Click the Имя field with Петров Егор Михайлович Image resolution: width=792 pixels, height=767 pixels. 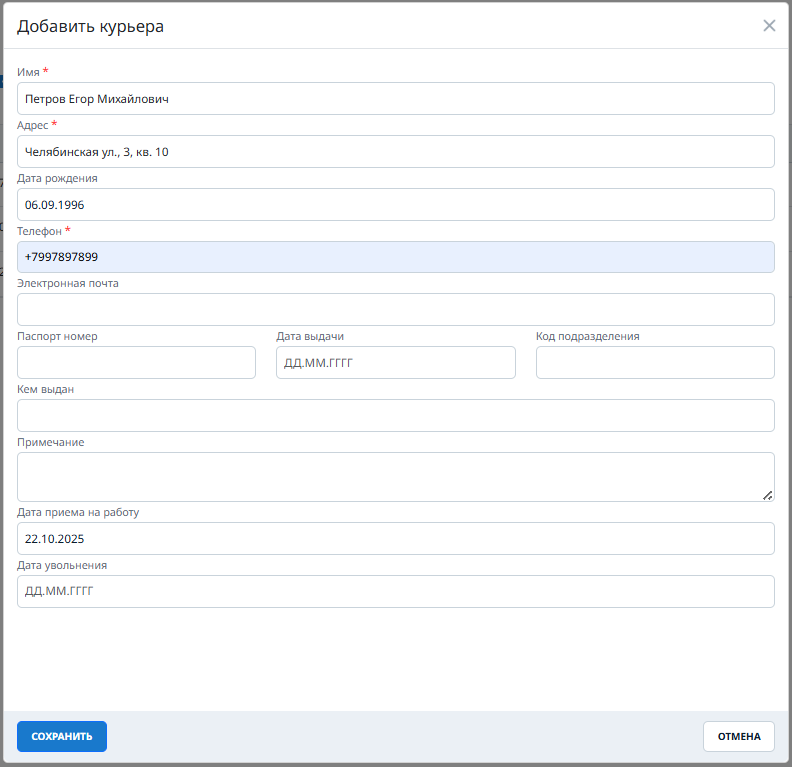point(396,99)
